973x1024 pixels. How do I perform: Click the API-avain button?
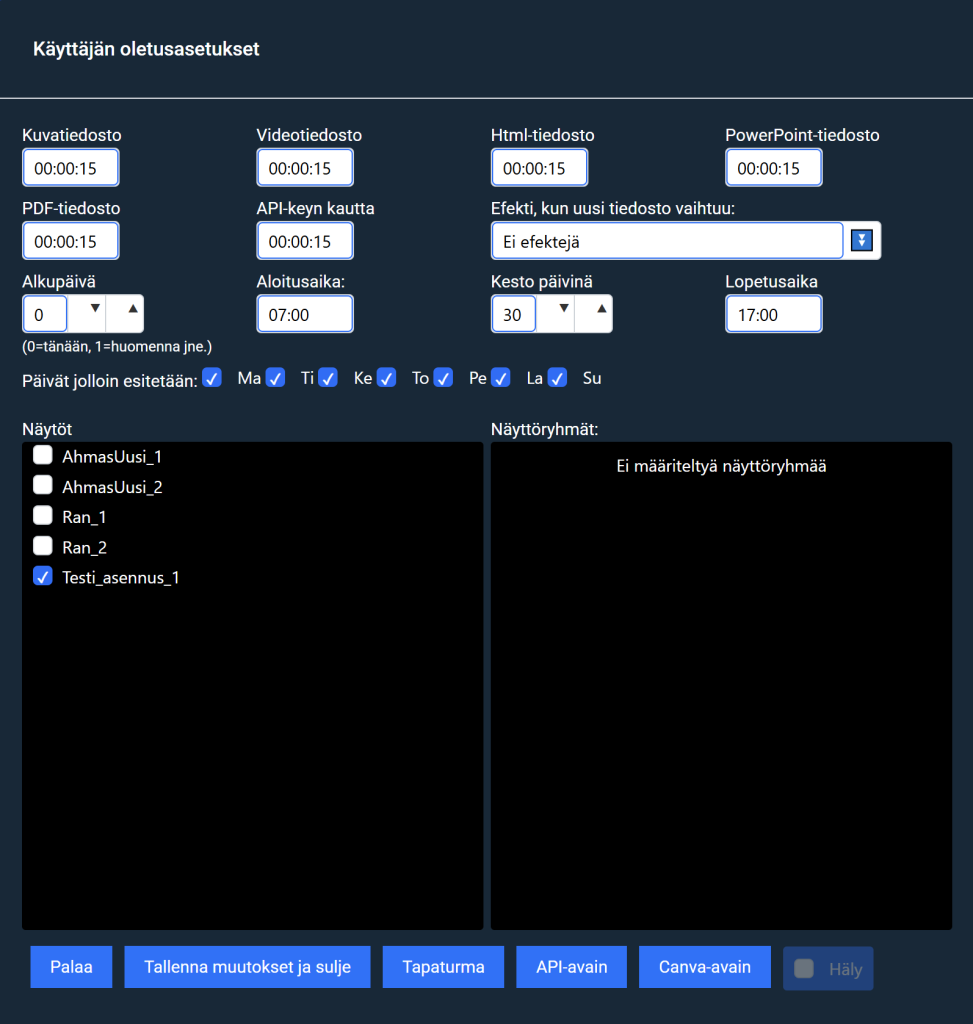571,967
